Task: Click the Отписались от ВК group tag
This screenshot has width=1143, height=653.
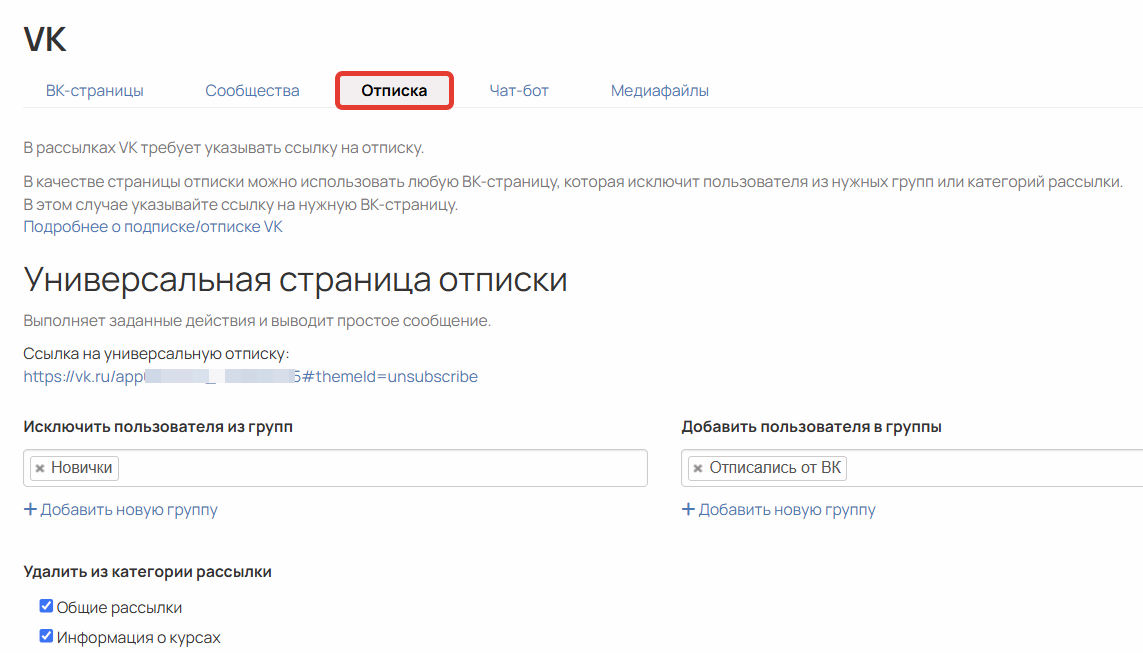Action: (x=768, y=468)
